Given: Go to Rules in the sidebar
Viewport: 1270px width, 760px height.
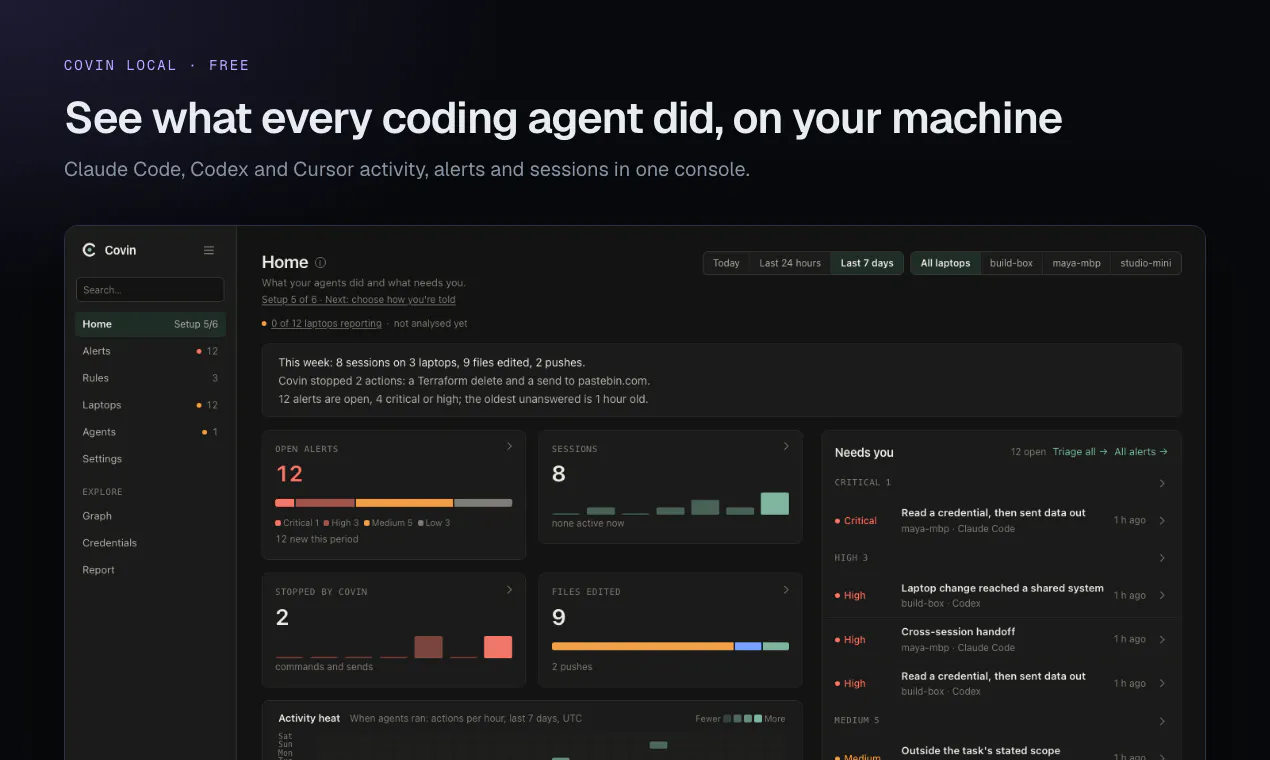Looking at the screenshot, I should point(150,378).
